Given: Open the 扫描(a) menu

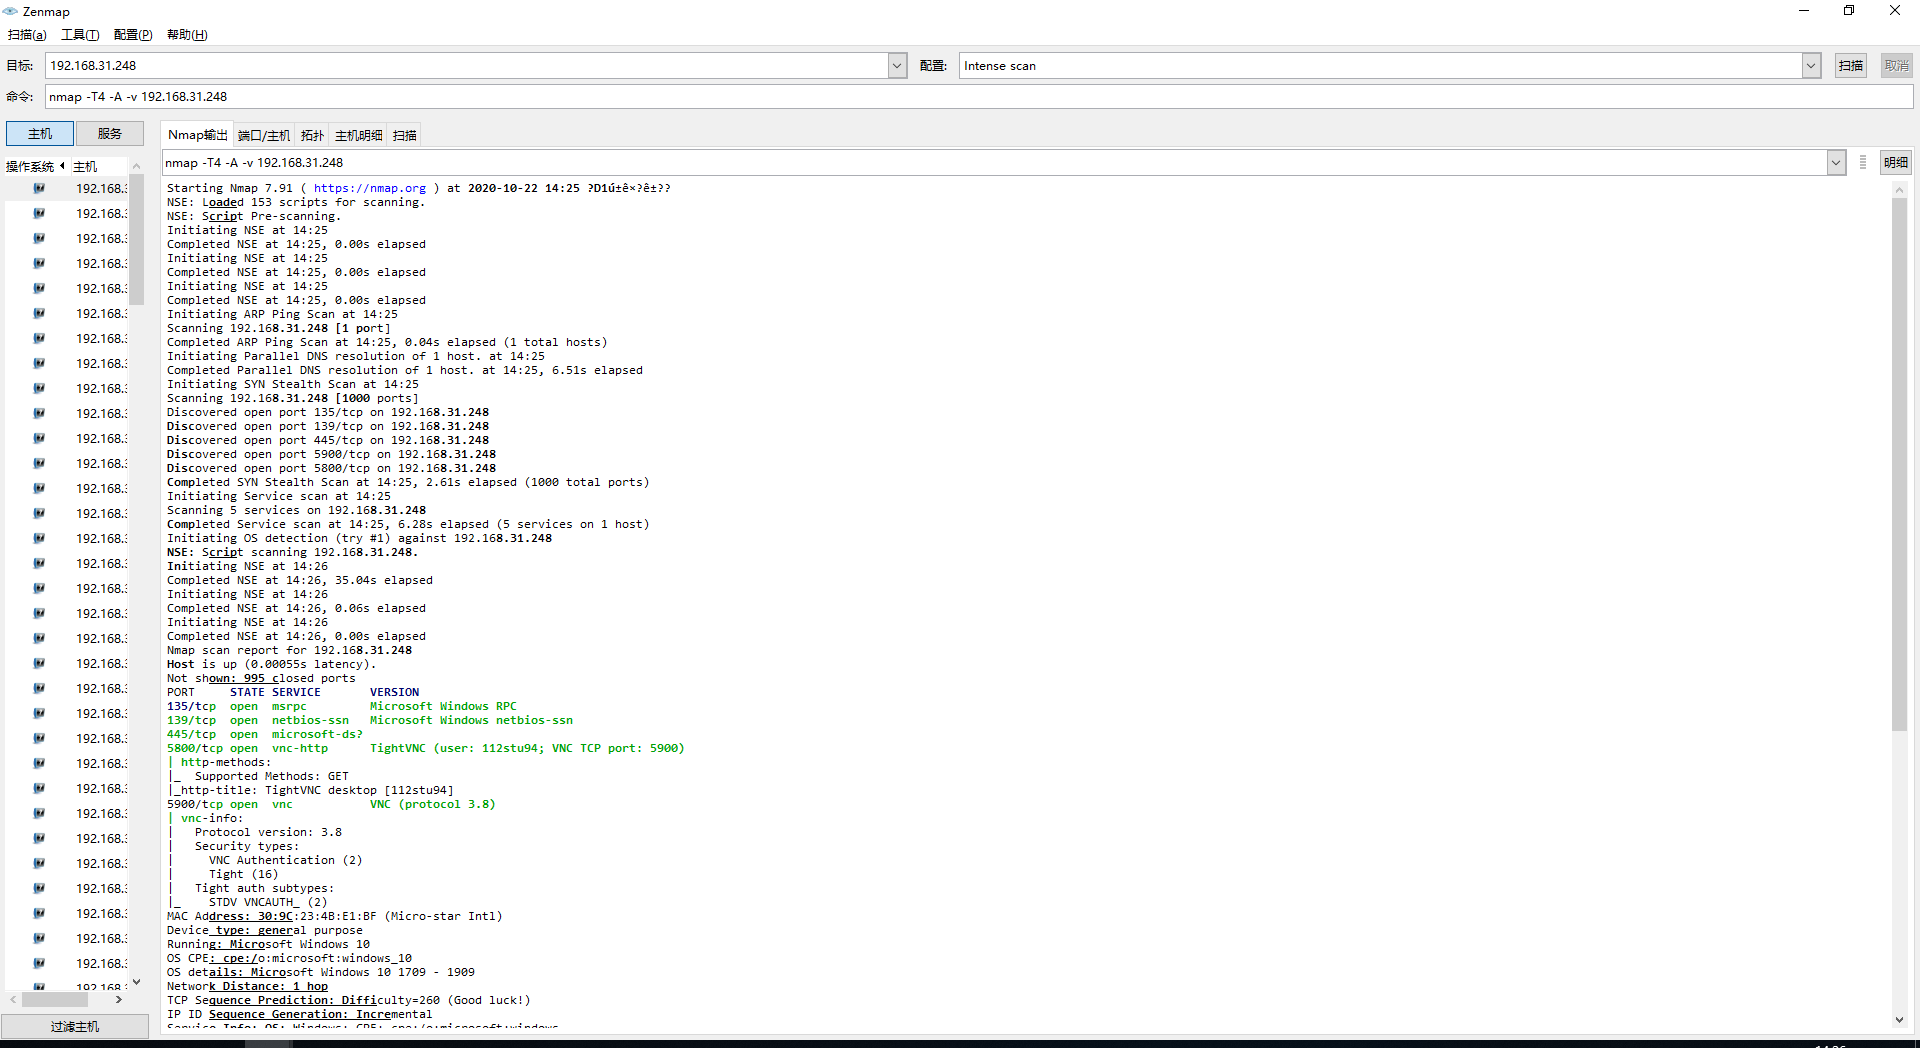Looking at the screenshot, I should pos(27,35).
